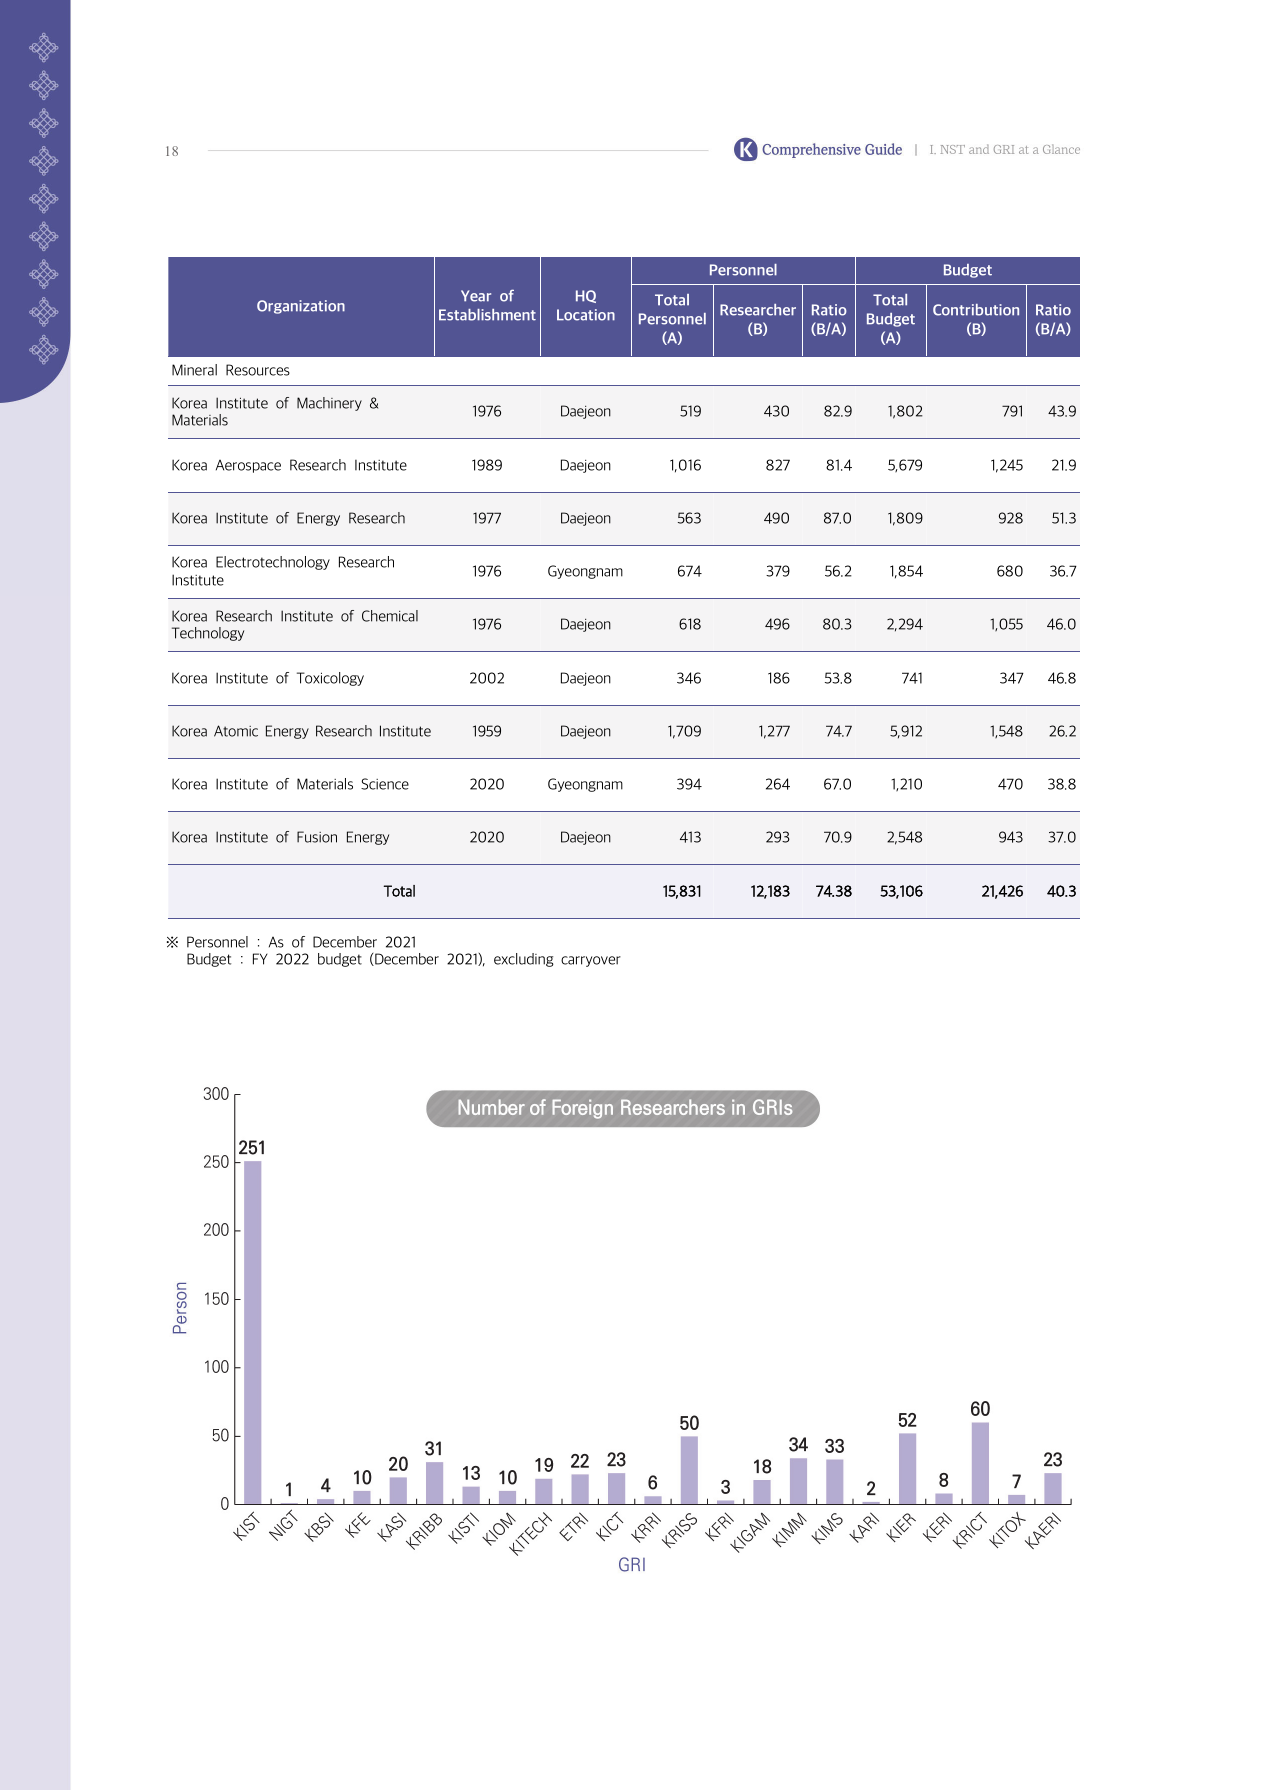The image size is (1275, 1790).
Task: Select Korea Institute of Toxicology name
Action: coord(268,678)
